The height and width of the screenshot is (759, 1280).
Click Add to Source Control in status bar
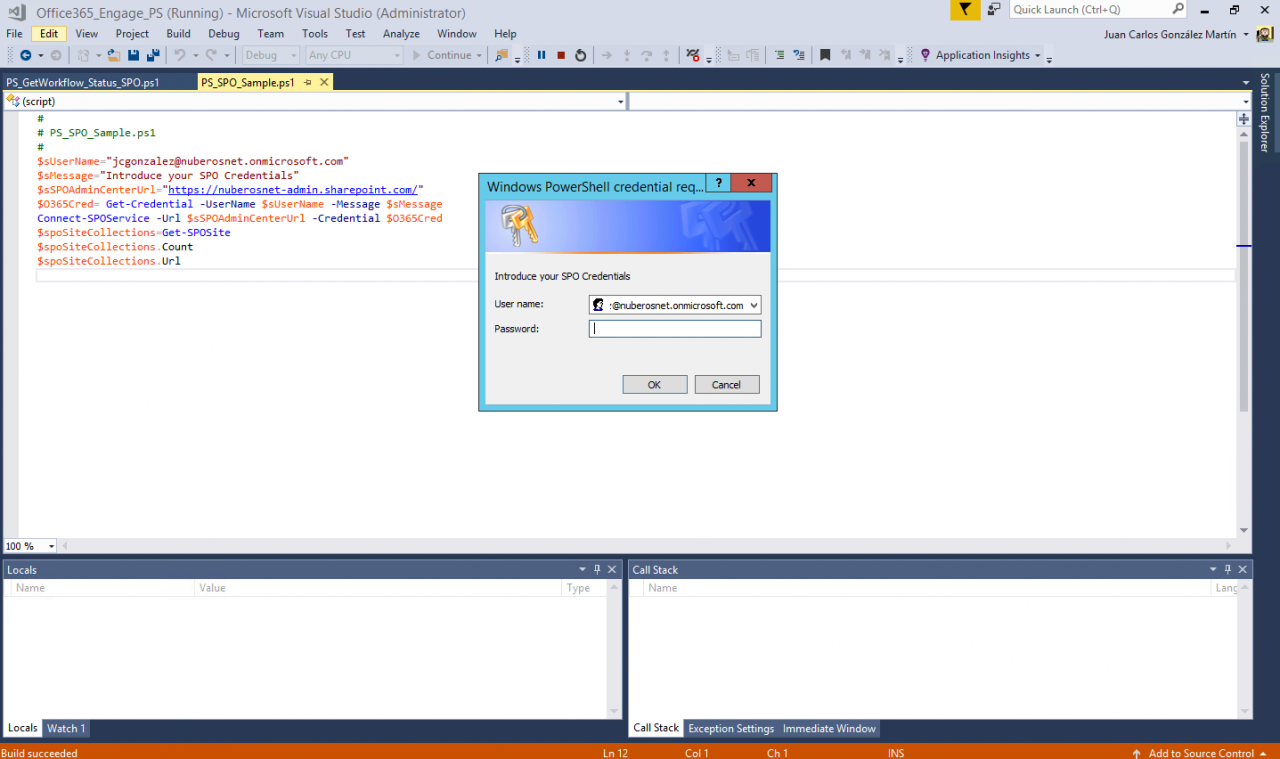[1201, 753]
